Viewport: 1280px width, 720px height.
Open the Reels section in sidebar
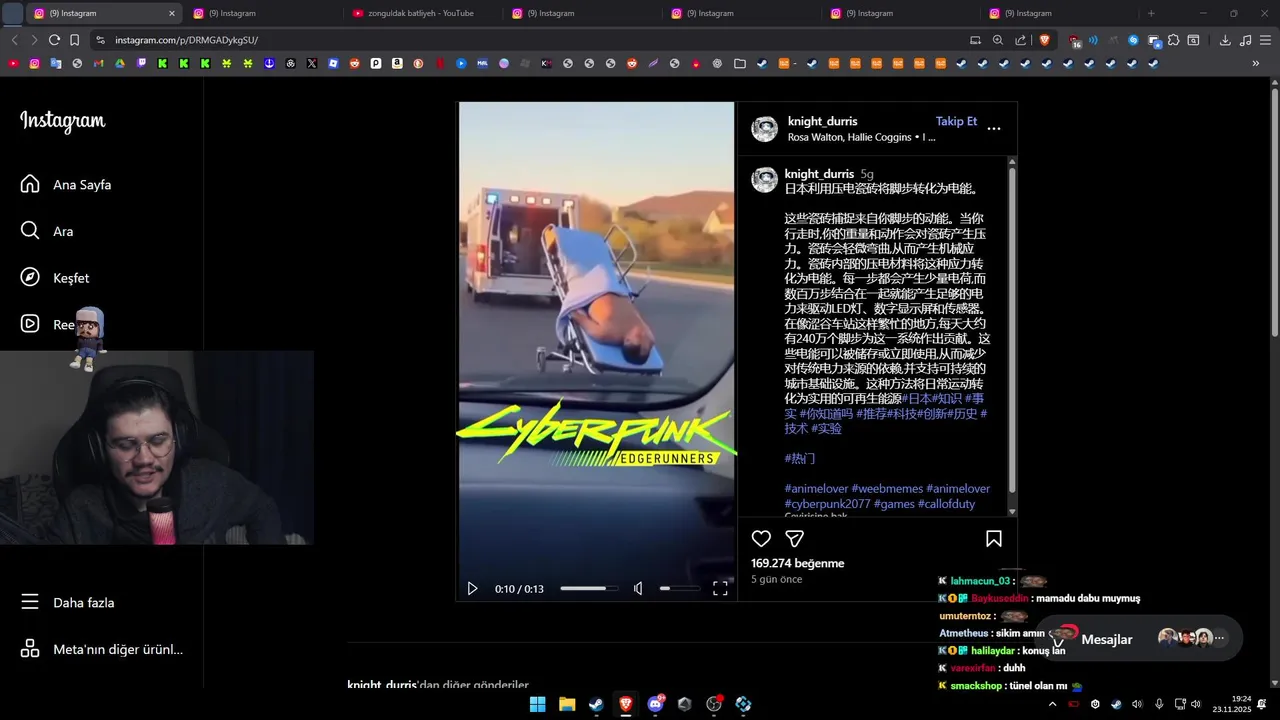[48, 325]
